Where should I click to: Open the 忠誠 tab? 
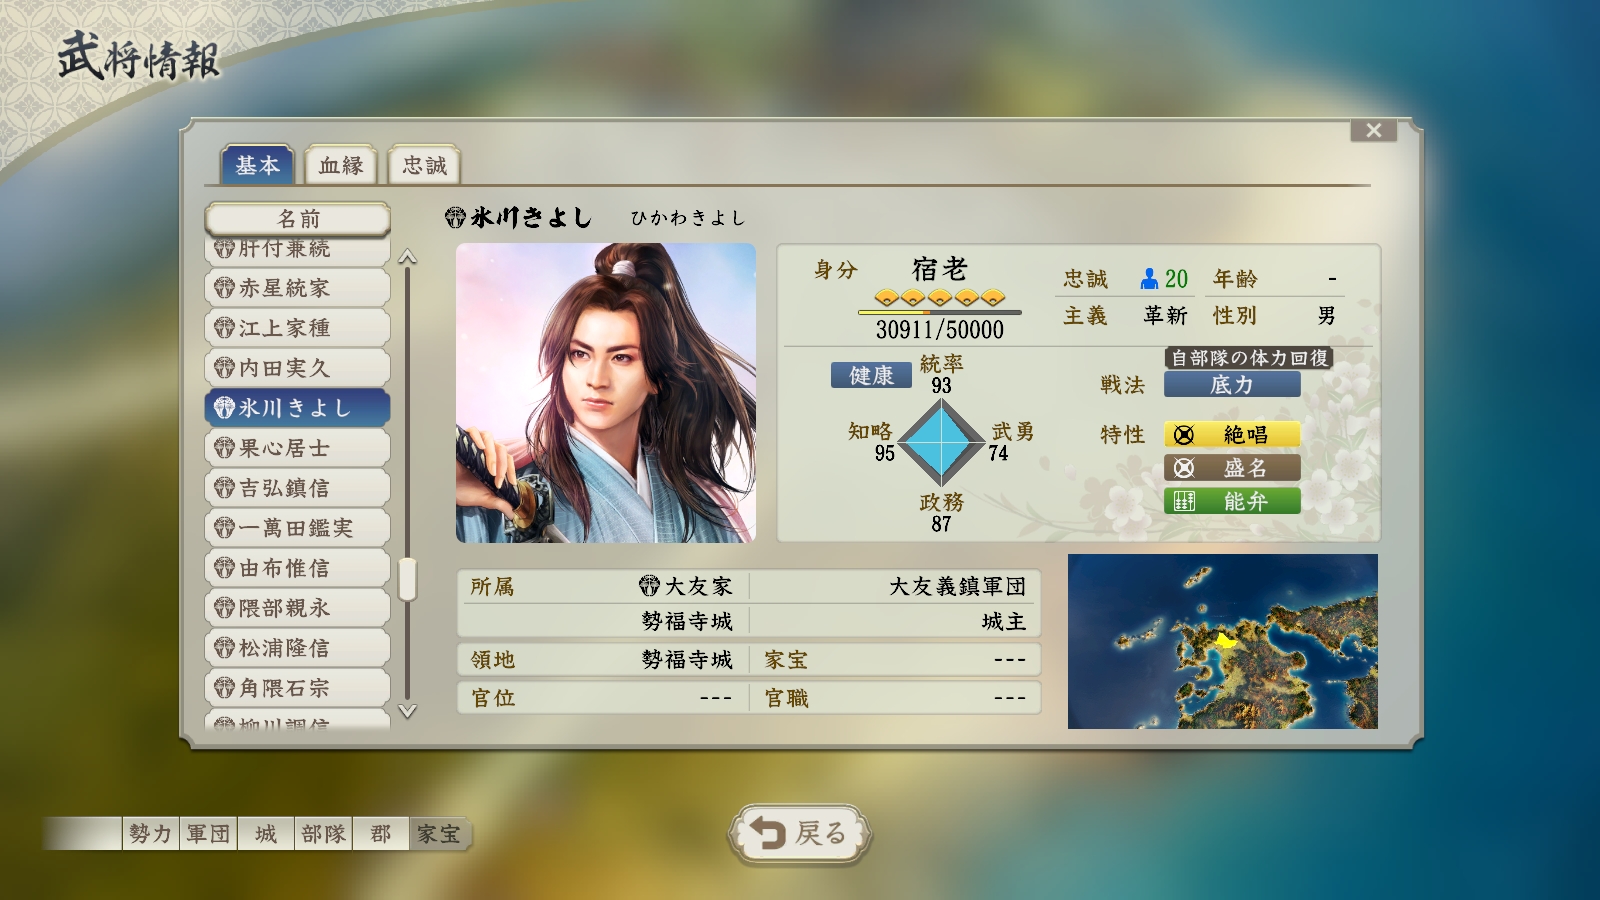[x=424, y=165]
